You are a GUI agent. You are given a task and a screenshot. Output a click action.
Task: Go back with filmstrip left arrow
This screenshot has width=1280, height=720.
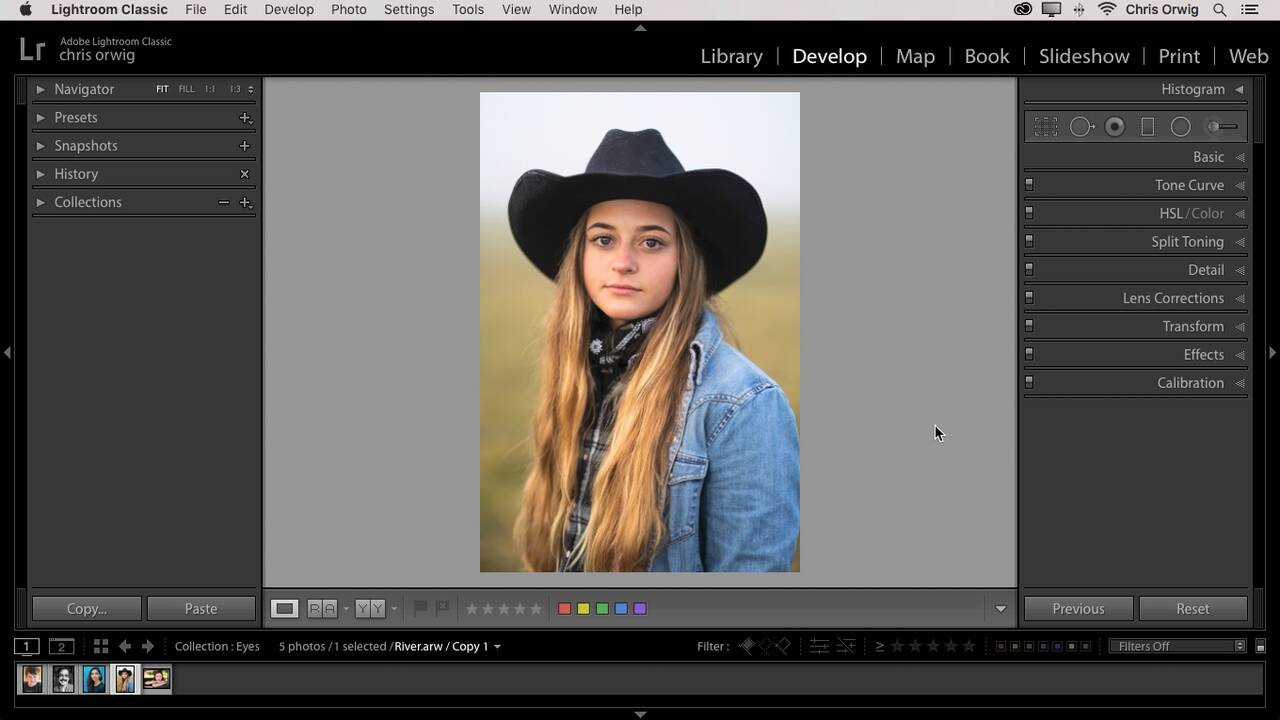(x=125, y=647)
